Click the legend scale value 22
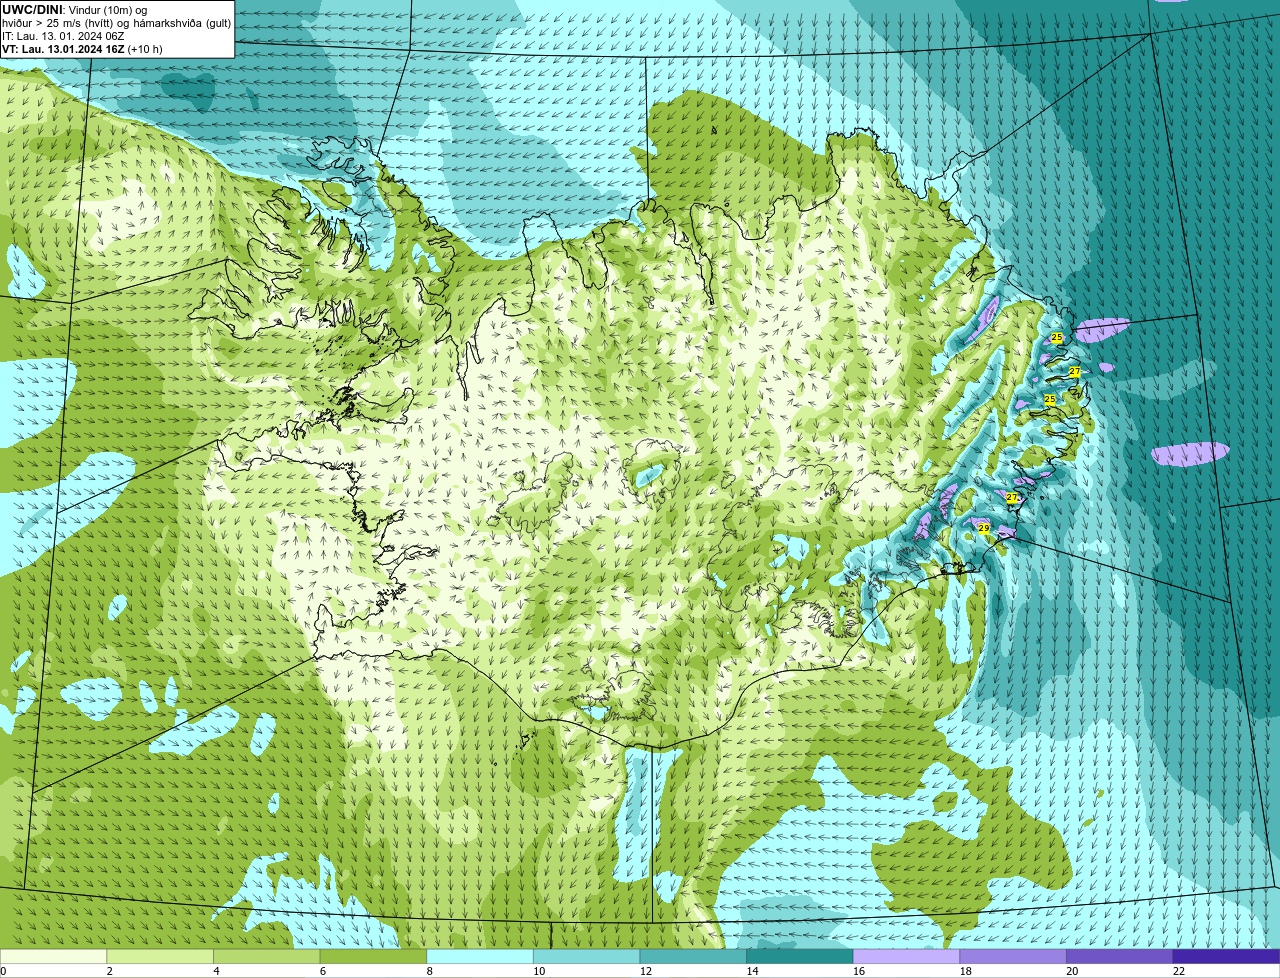Image resolution: width=1280 pixels, height=978 pixels. click(x=1179, y=971)
